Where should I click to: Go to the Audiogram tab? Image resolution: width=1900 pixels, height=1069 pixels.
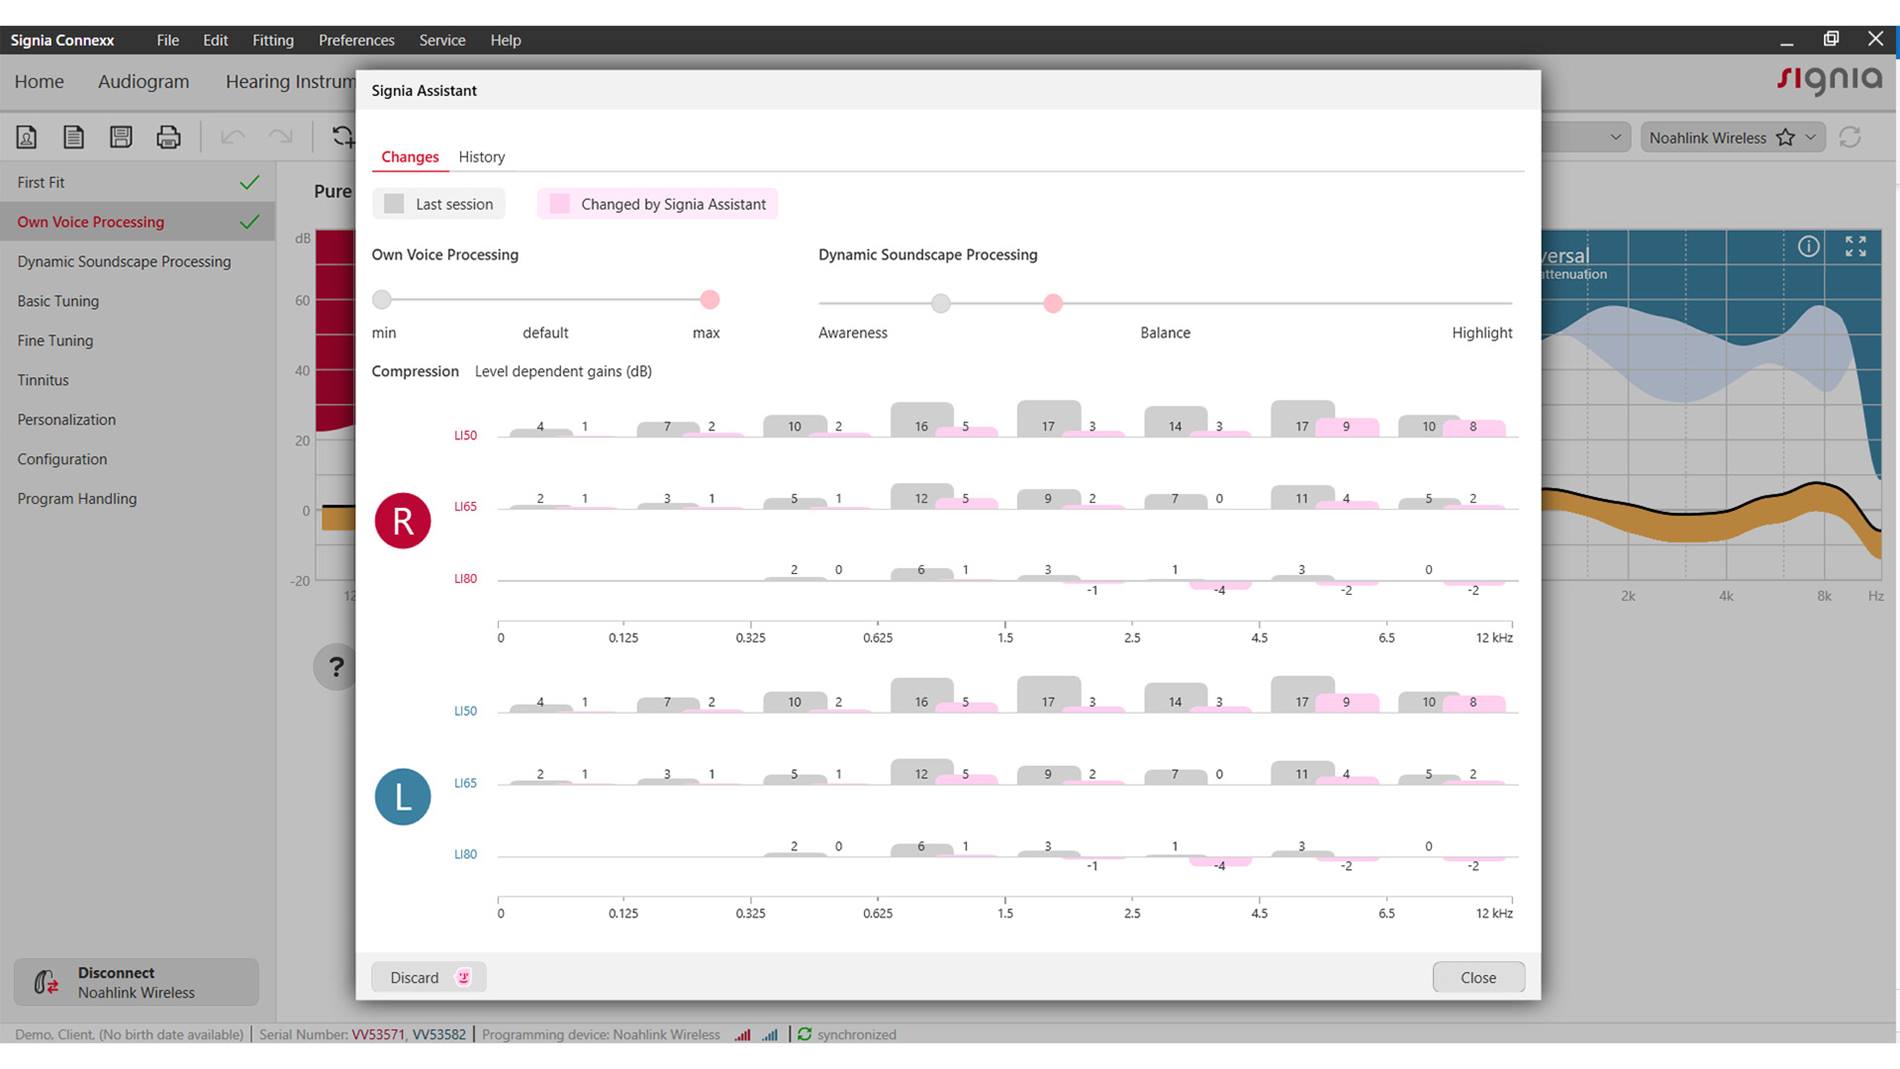click(143, 82)
